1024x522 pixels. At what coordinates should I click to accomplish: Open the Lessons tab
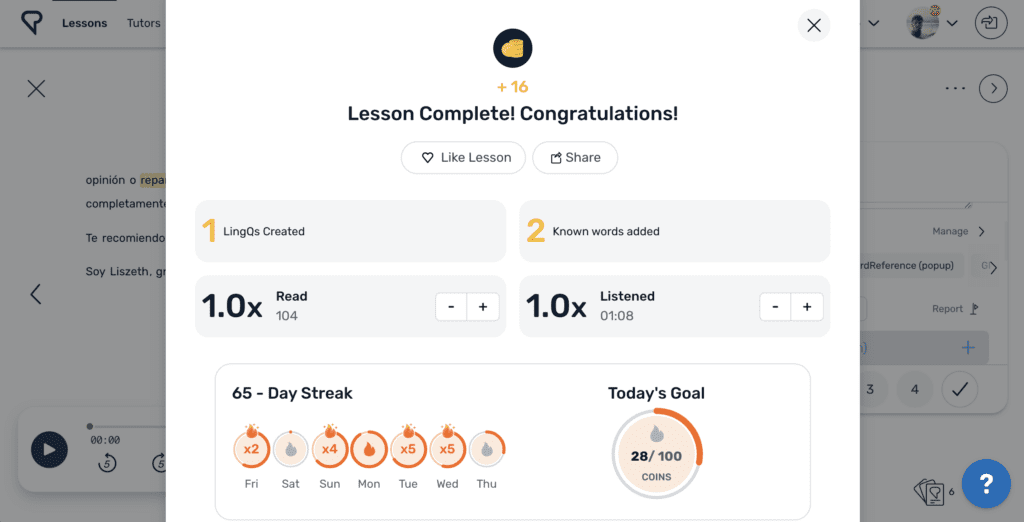[x=84, y=23]
